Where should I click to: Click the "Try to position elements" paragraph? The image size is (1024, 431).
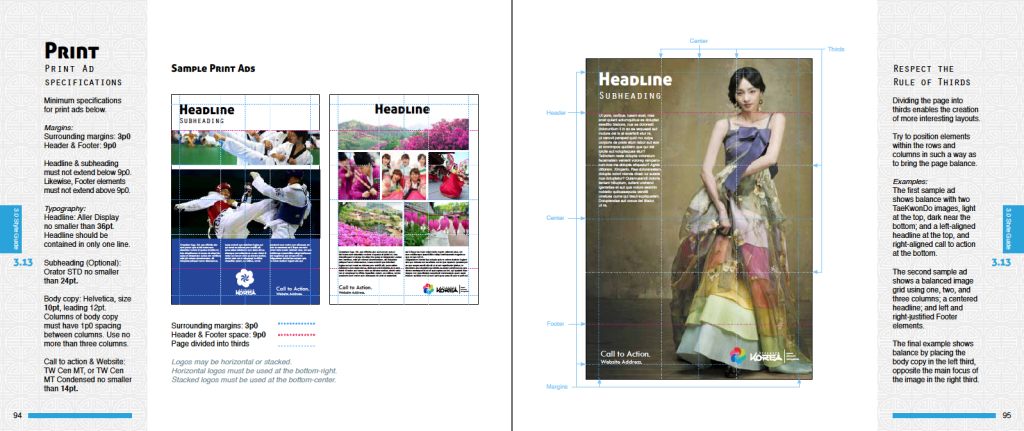click(935, 150)
